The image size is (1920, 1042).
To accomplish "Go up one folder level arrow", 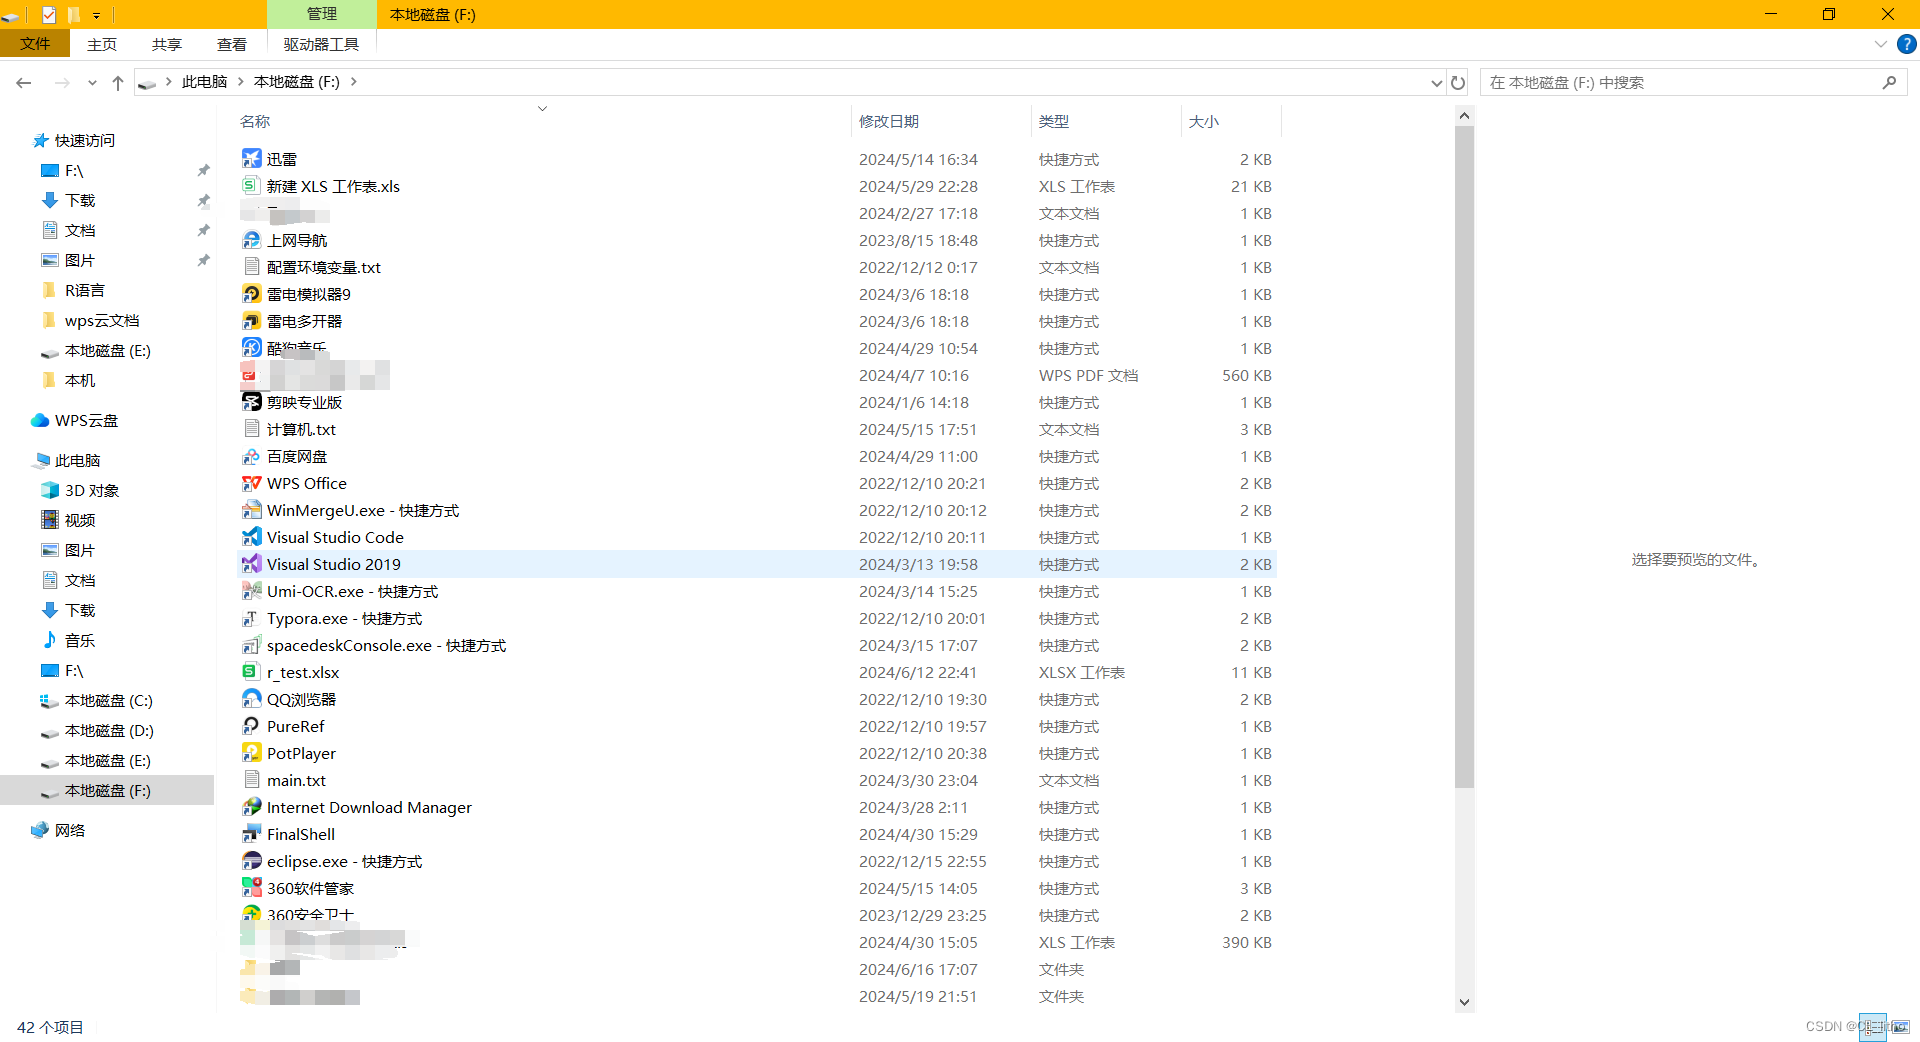I will coord(118,82).
